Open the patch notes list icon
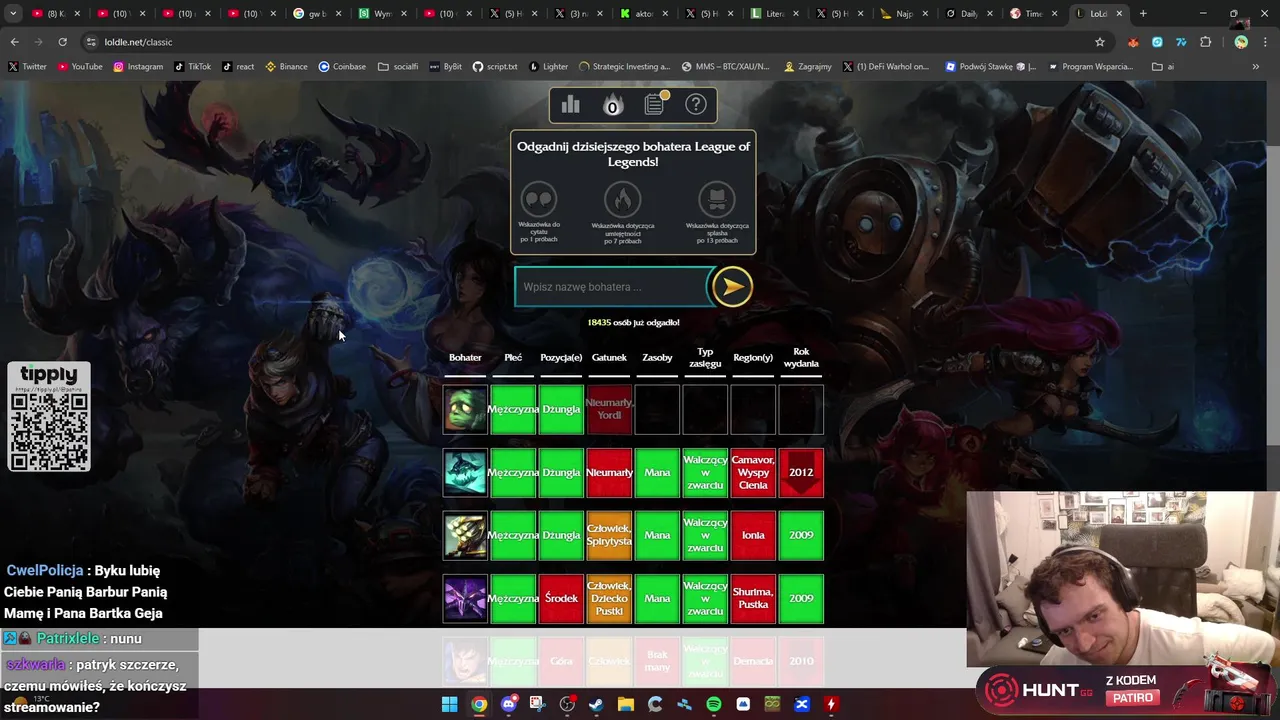This screenshot has height=720, width=1280. coord(655,103)
